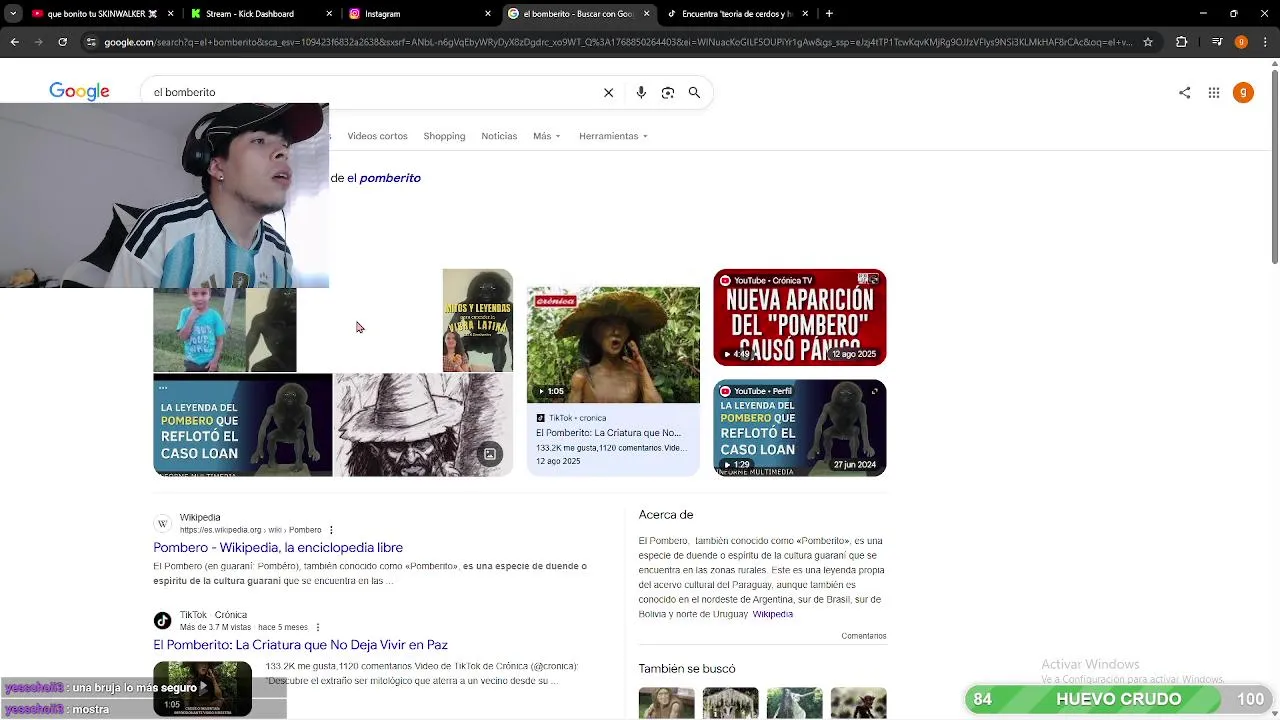The image size is (1280, 720).
Task: Open the tab search dropdown arrow
Action: click(13, 14)
